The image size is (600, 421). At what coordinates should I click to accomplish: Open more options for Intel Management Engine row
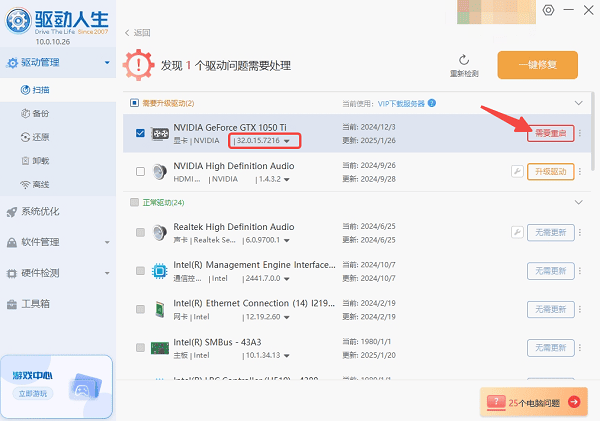580,271
